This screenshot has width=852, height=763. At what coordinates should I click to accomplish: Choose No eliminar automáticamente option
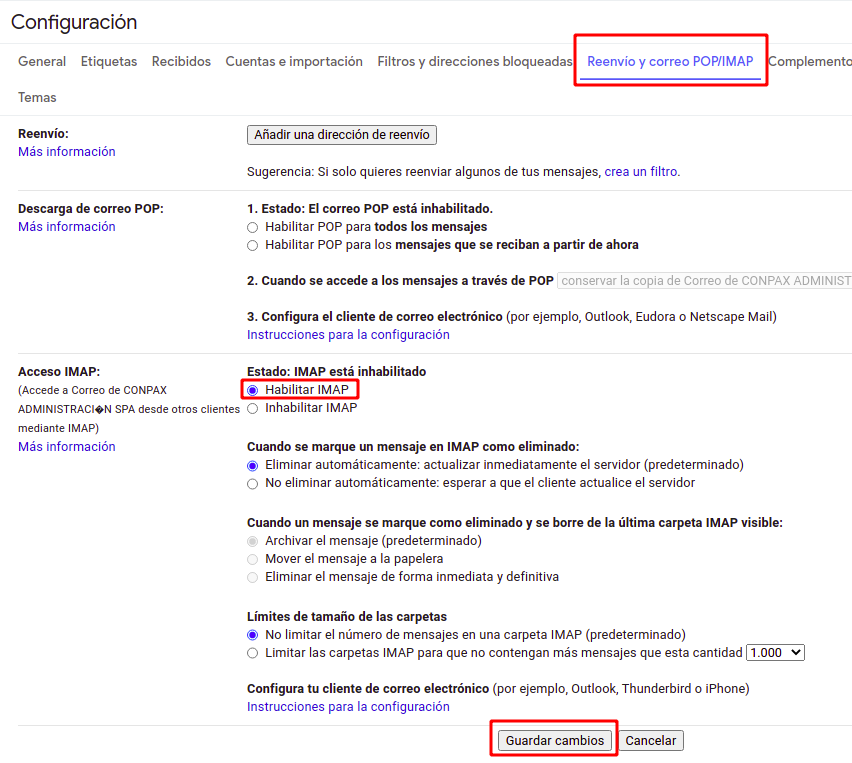(x=252, y=483)
